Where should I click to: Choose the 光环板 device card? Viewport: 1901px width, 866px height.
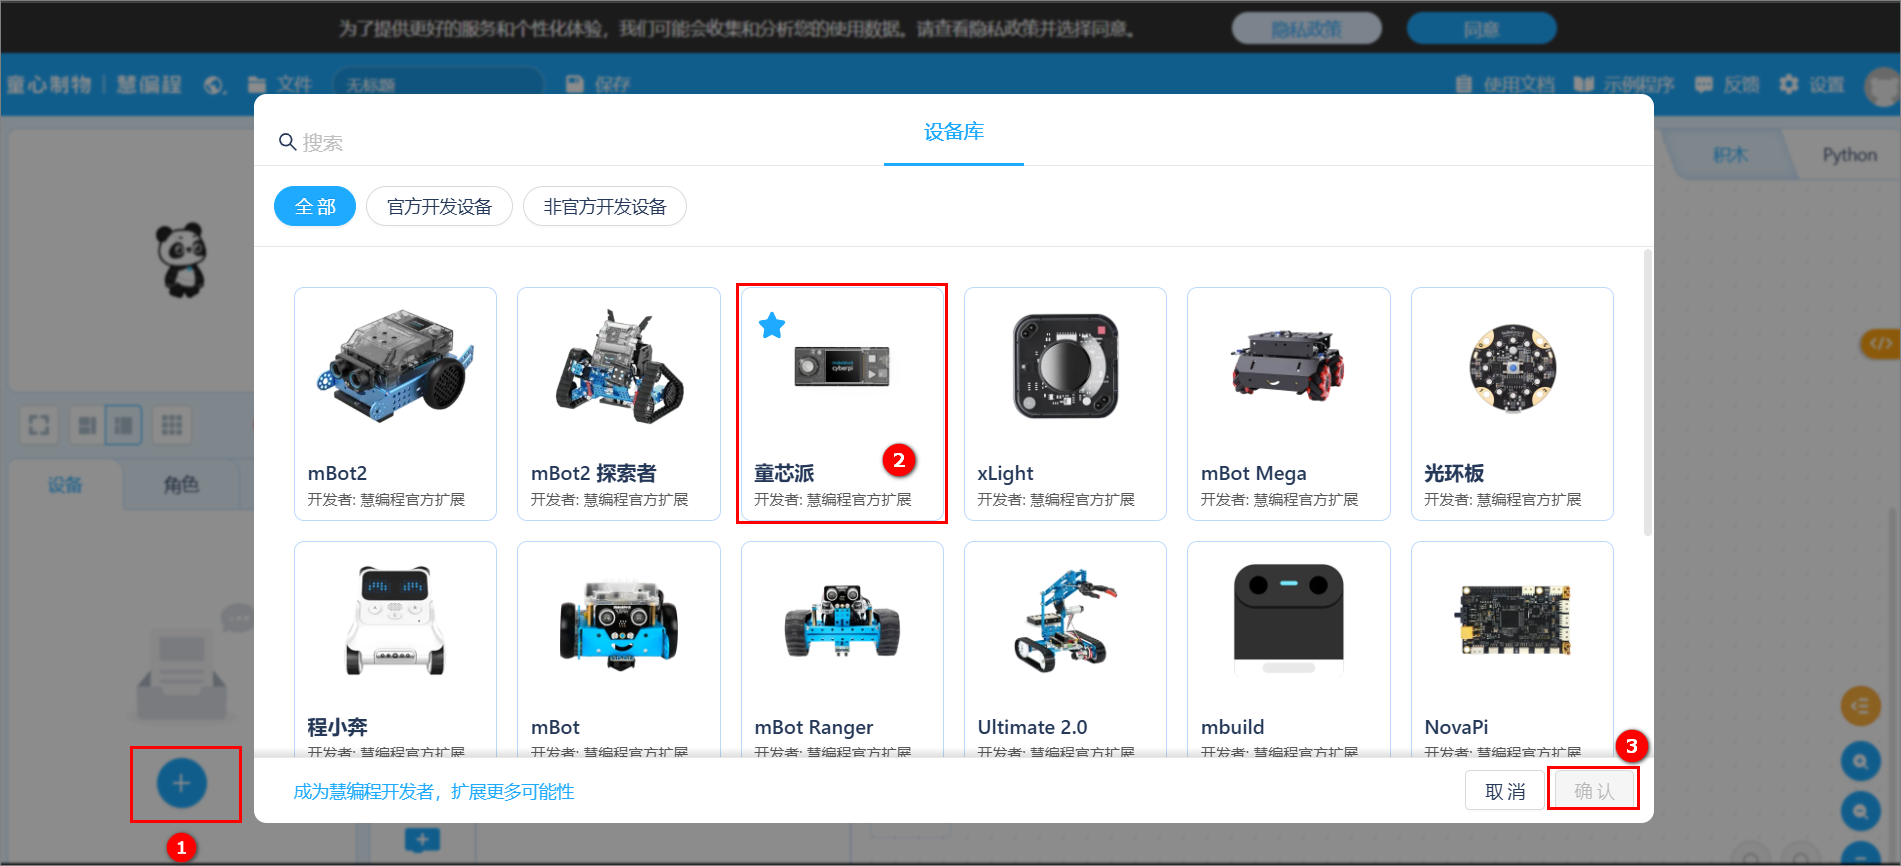point(1512,404)
